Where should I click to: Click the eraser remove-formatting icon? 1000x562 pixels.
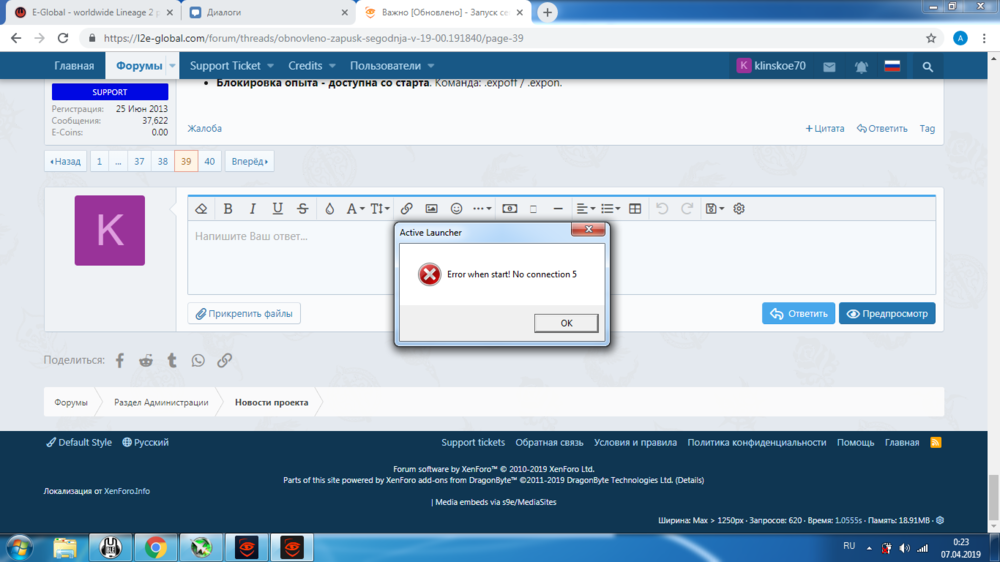[x=201, y=209]
